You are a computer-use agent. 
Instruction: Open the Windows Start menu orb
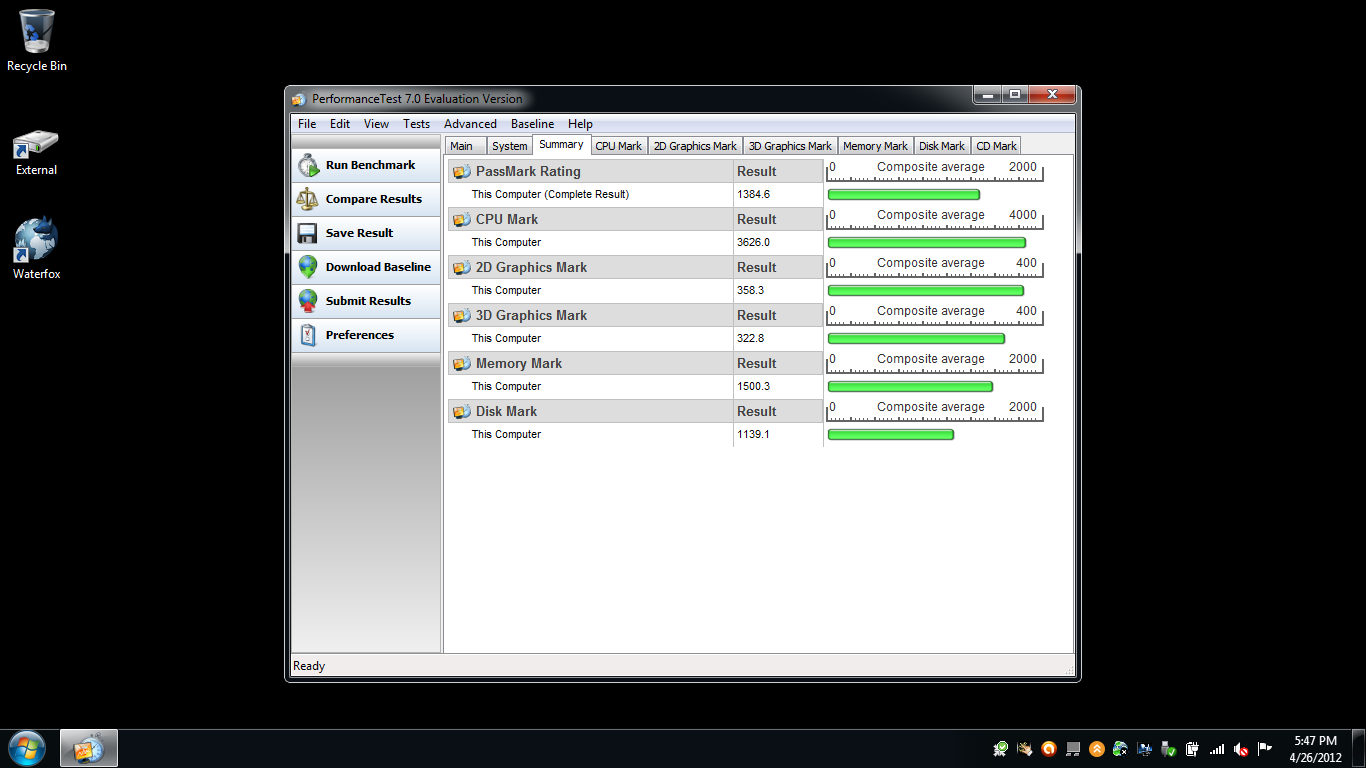(x=27, y=748)
